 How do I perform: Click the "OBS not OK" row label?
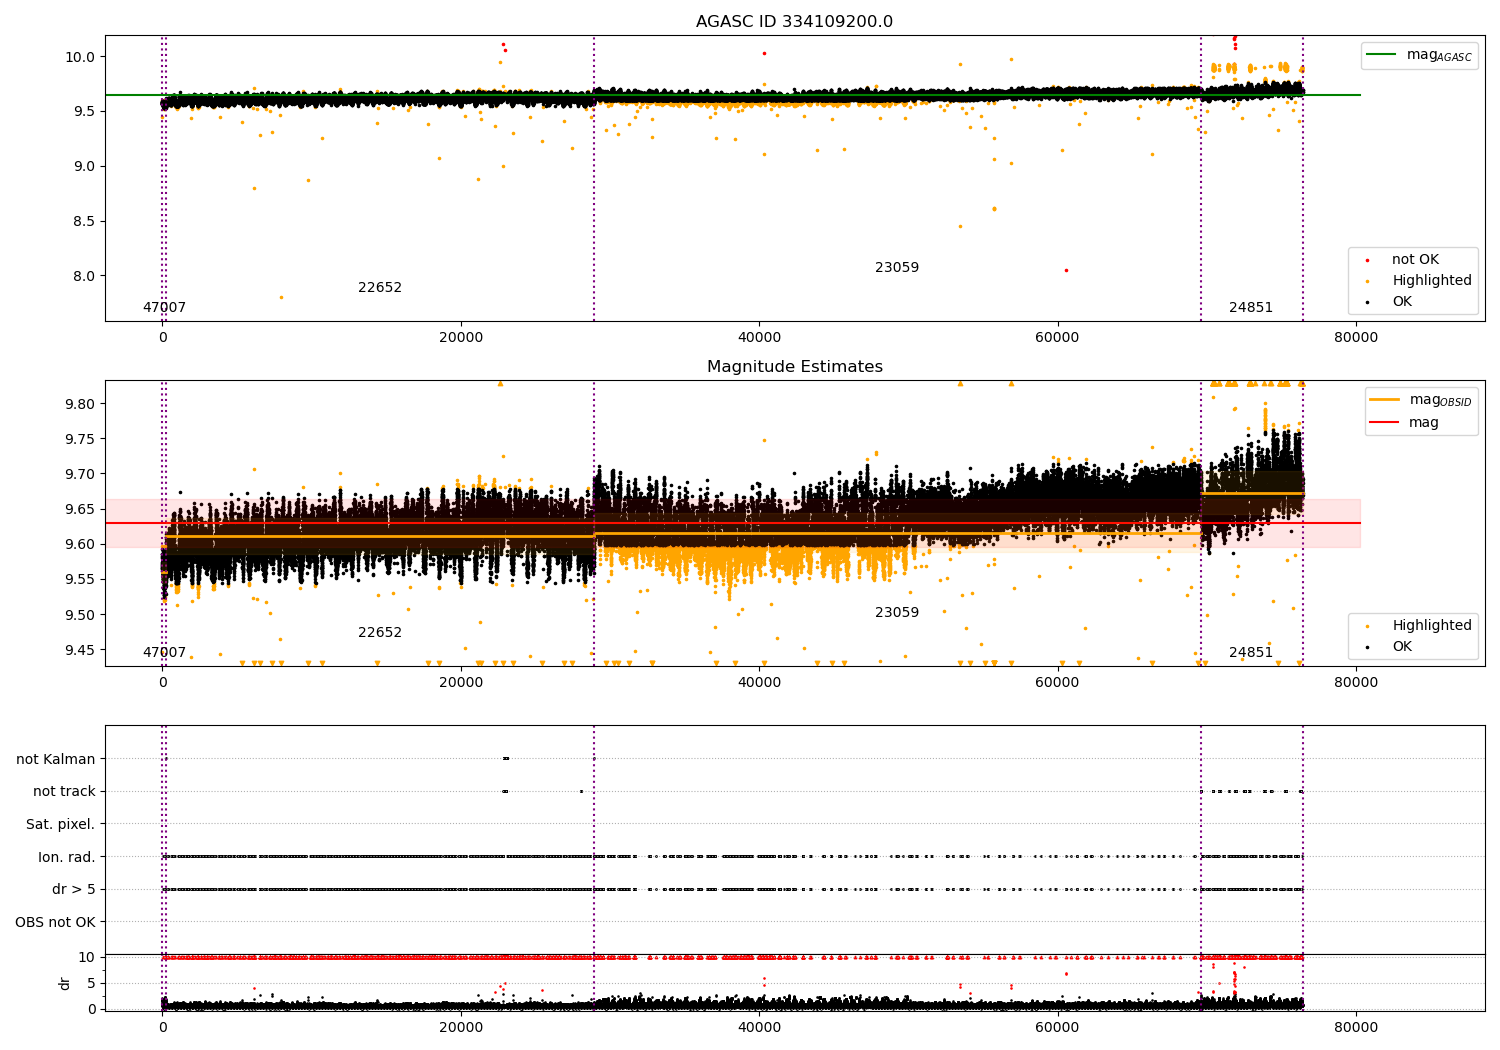click(56, 922)
